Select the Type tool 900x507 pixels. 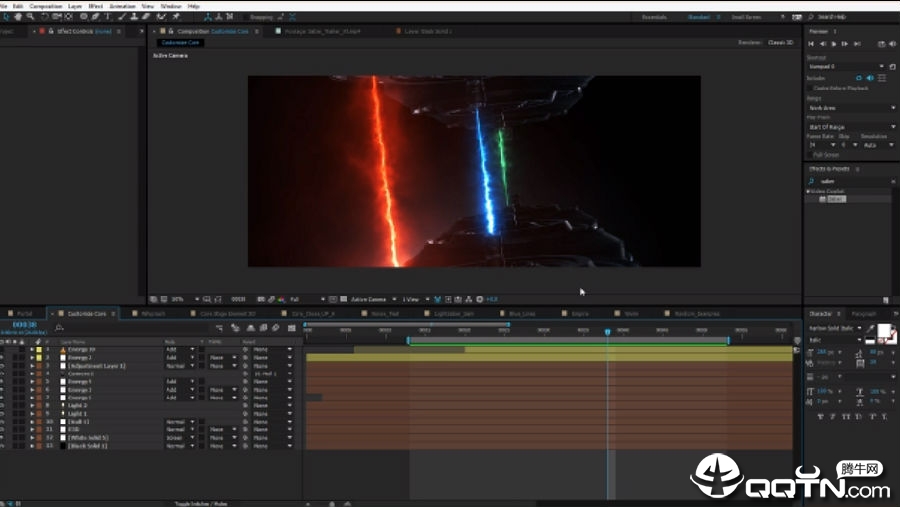pos(109,17)
